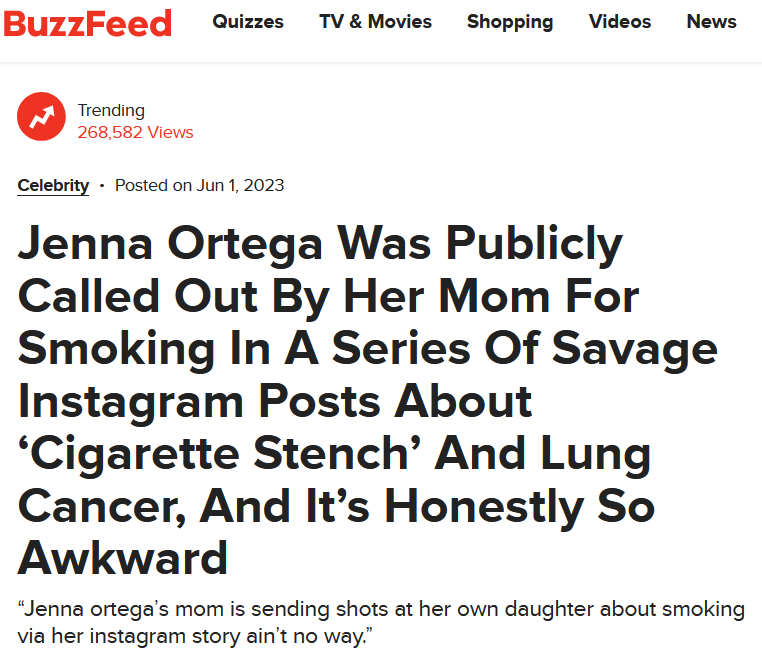The width and height of the screenshot is (762, 657).
Task: Click the word "Awkward" in headline
Action: [123, 559]
